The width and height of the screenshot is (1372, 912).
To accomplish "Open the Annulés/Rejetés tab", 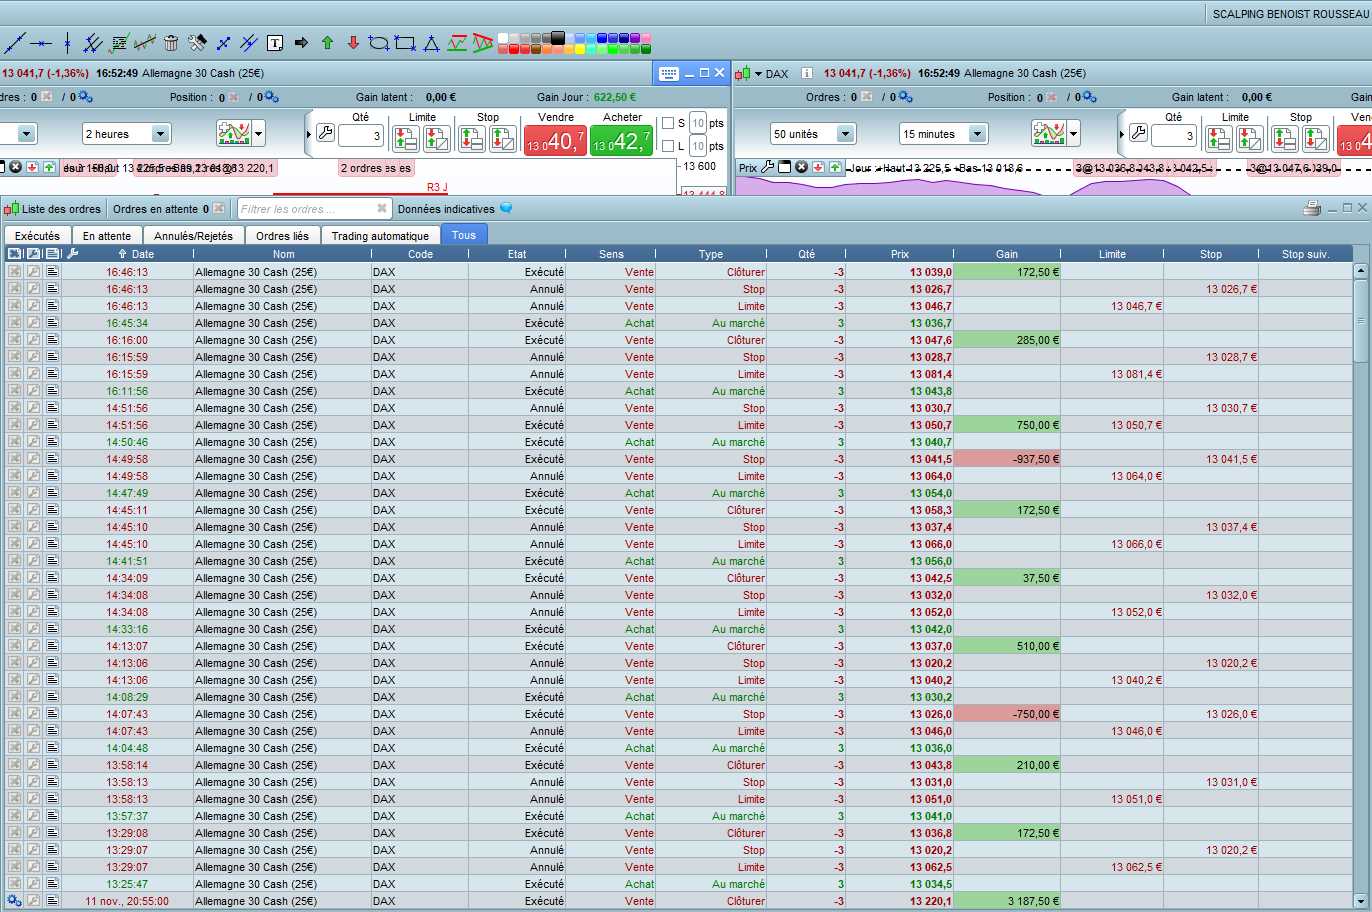I will click(x=193, y=236).
